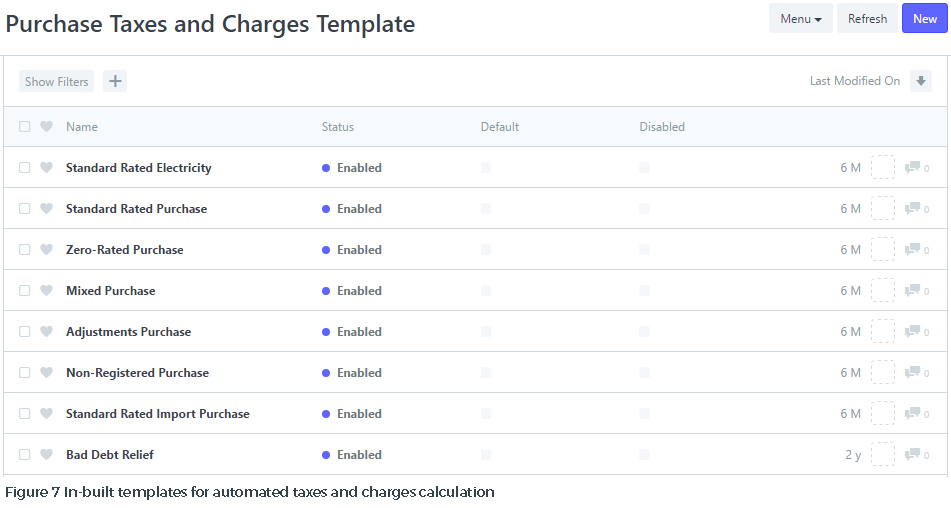Open Non-Registered Purchase template
Screen dimensions: 951x508
point(138,373)
